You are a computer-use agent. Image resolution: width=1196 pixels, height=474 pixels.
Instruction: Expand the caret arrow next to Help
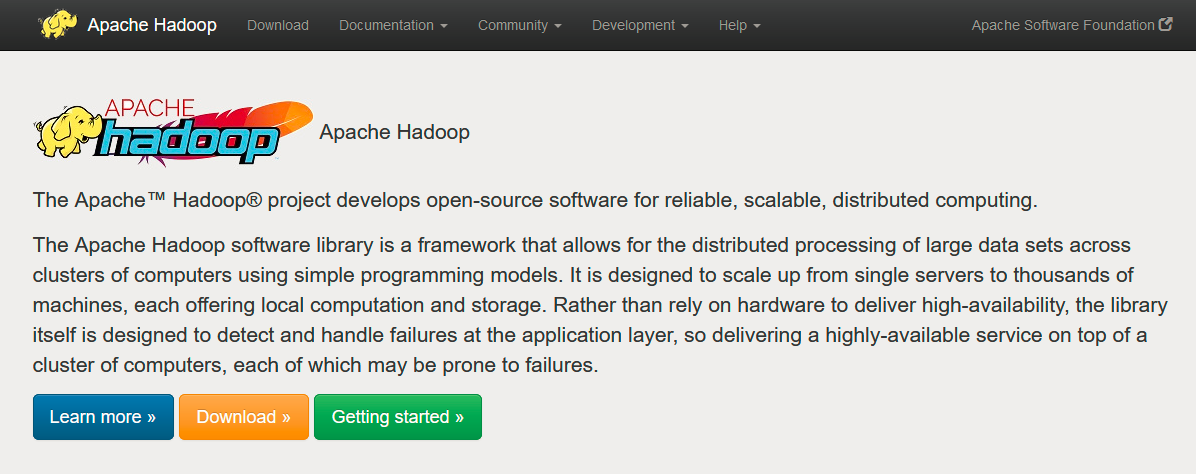757,26
